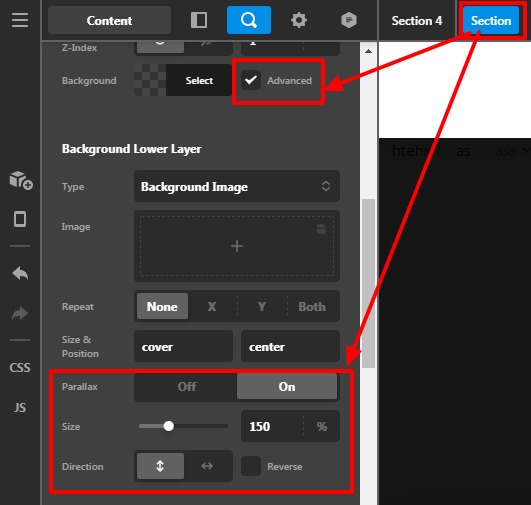Screen dimensions: 531x505
Task: Switch to the Section 4 breadcrumb
Action: click(417, 21)
